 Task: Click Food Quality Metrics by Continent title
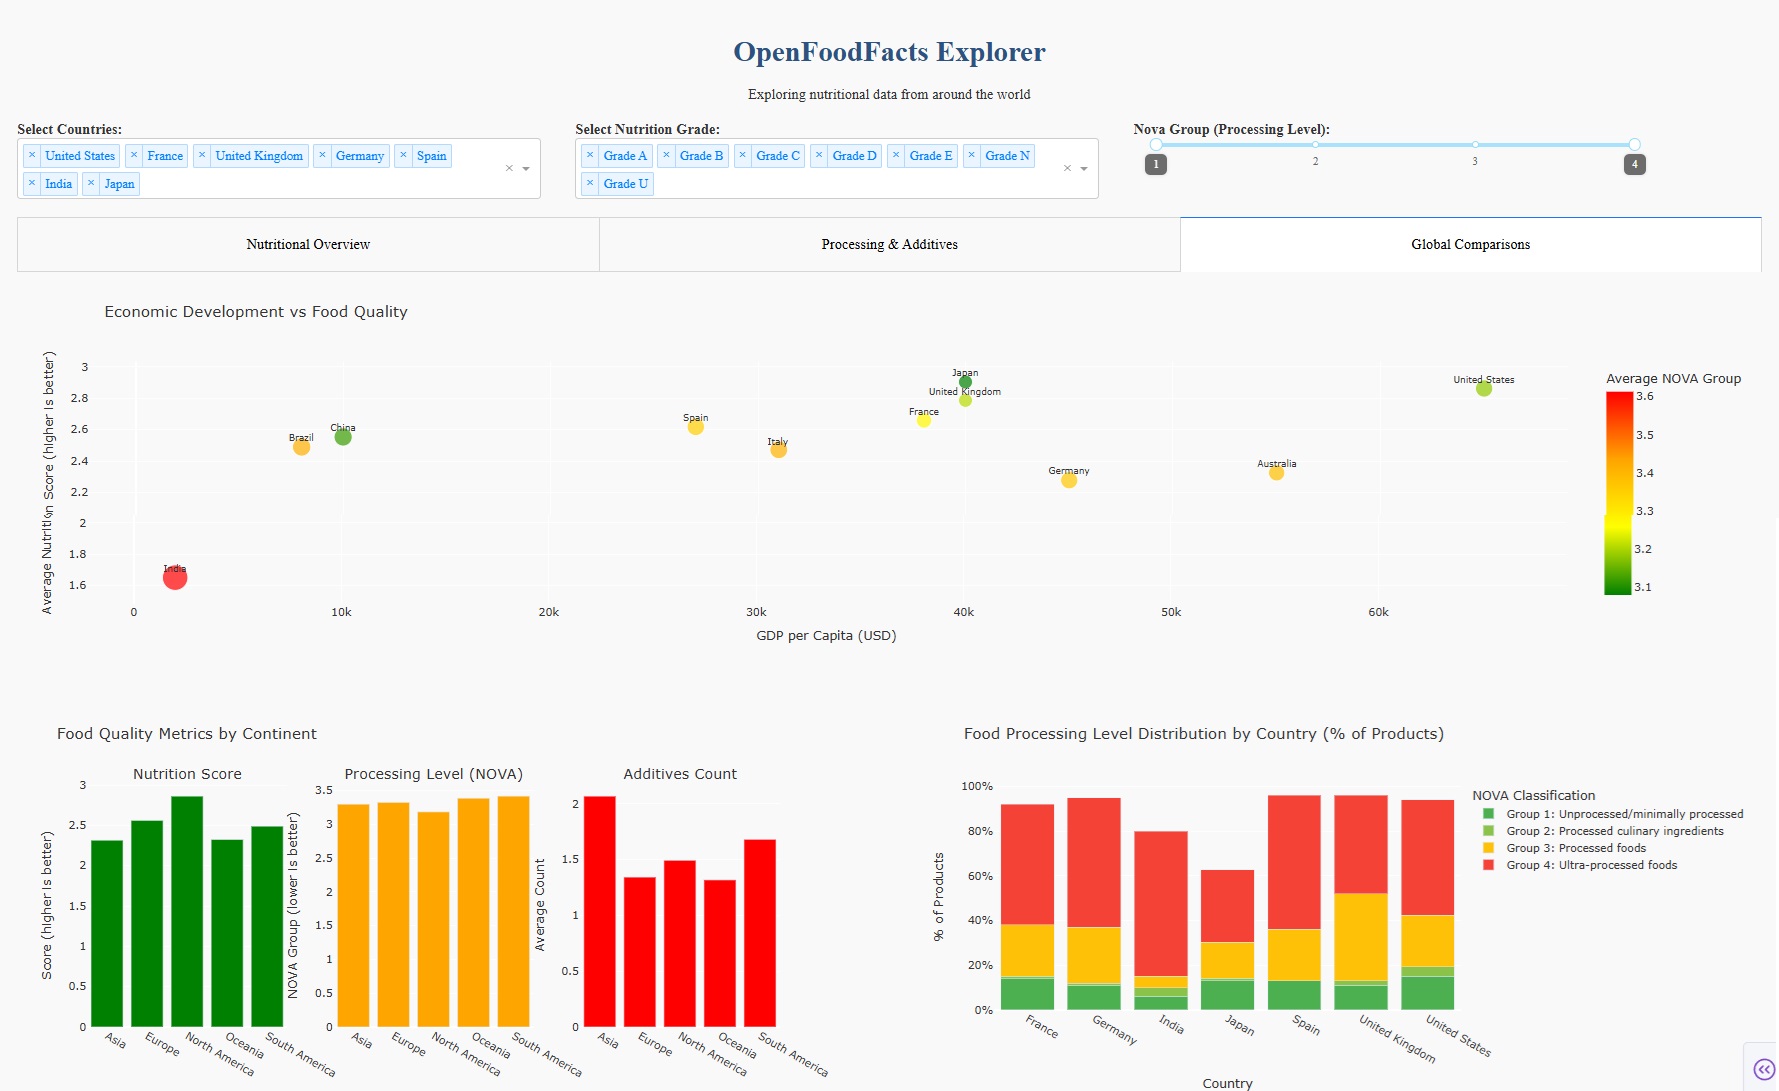[x=187, y=734]
